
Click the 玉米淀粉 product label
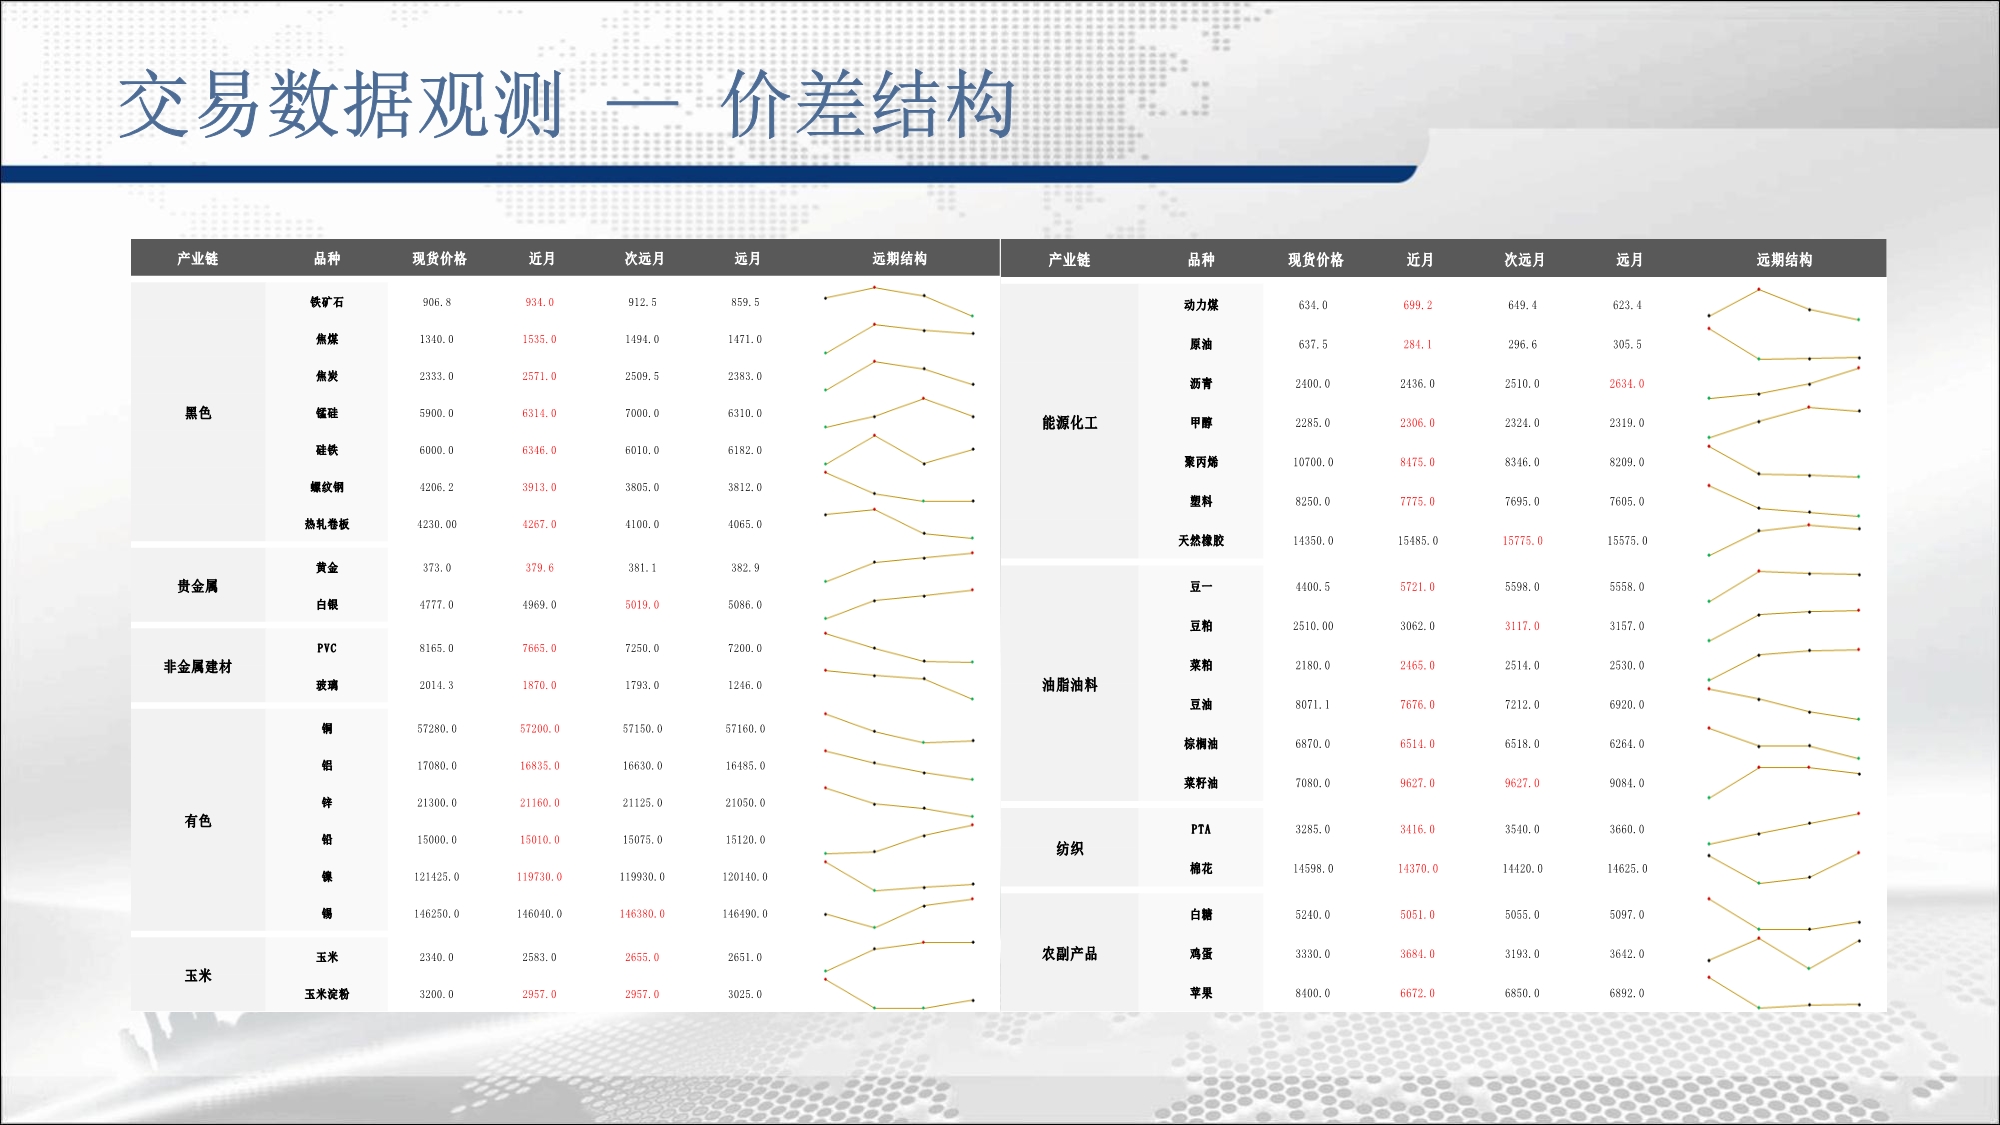(327, 994)
